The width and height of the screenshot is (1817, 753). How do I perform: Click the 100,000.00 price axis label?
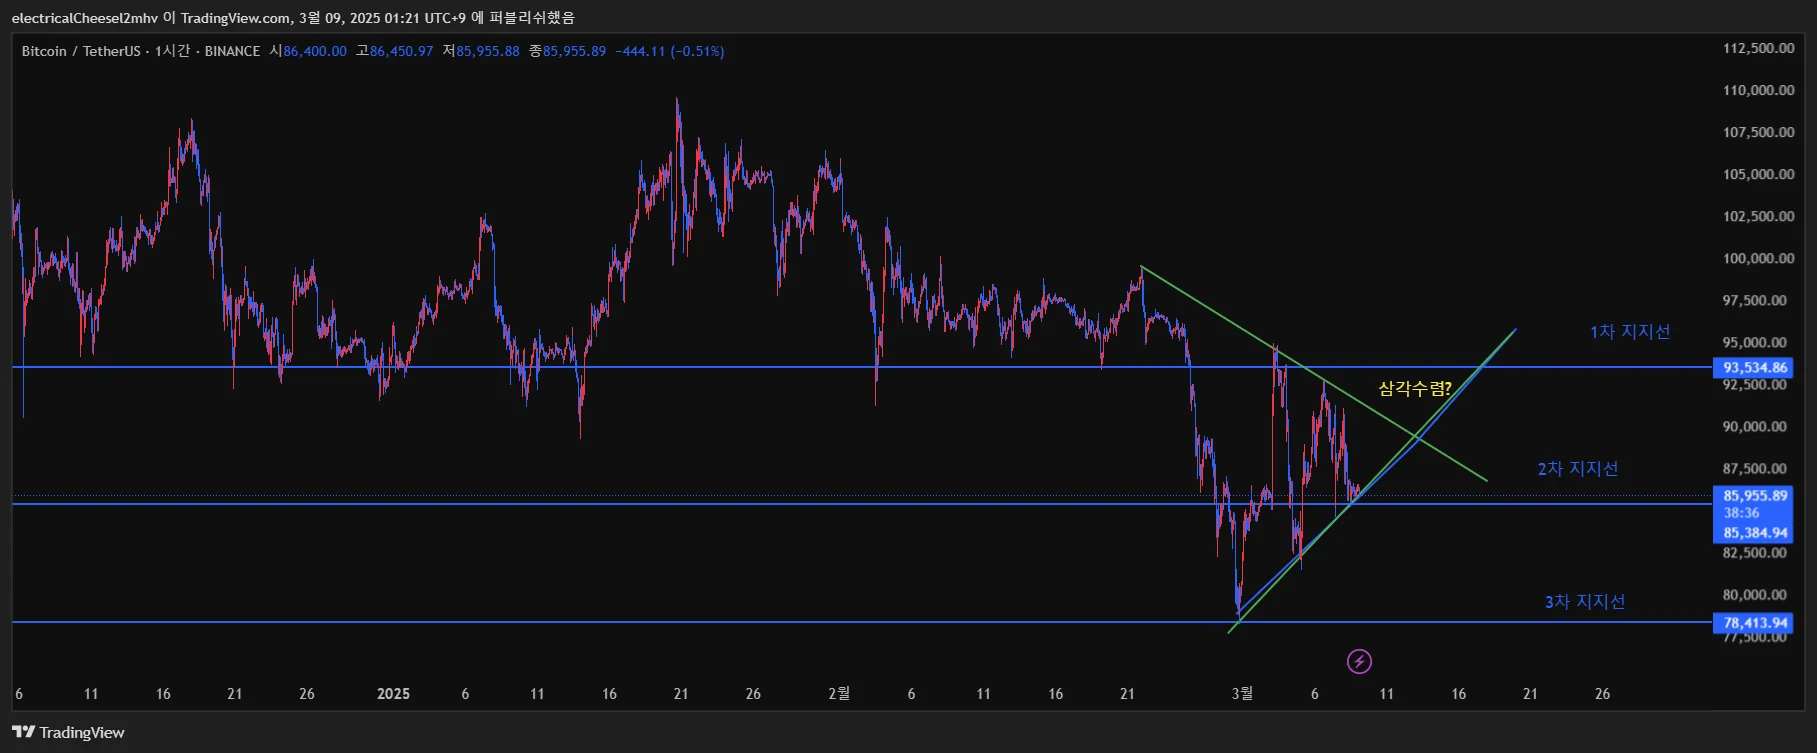1759,258
